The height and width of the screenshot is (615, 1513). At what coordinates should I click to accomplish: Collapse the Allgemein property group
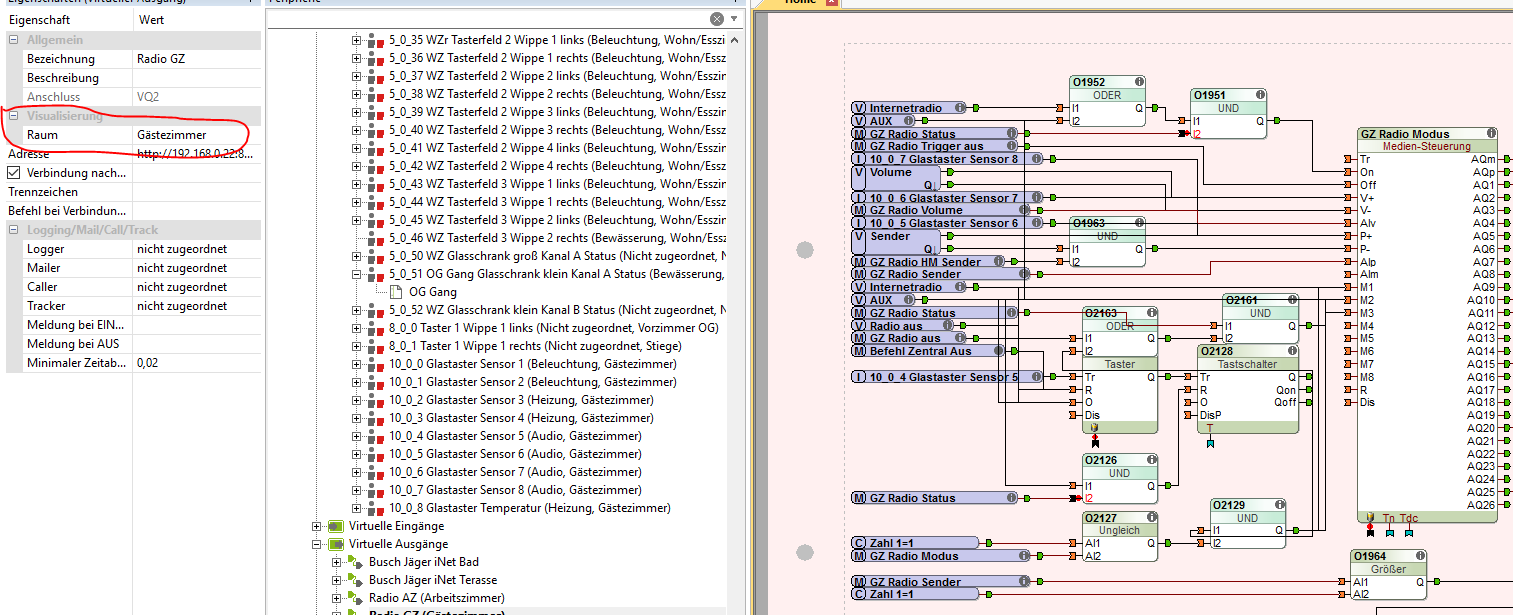click(14, 39)
